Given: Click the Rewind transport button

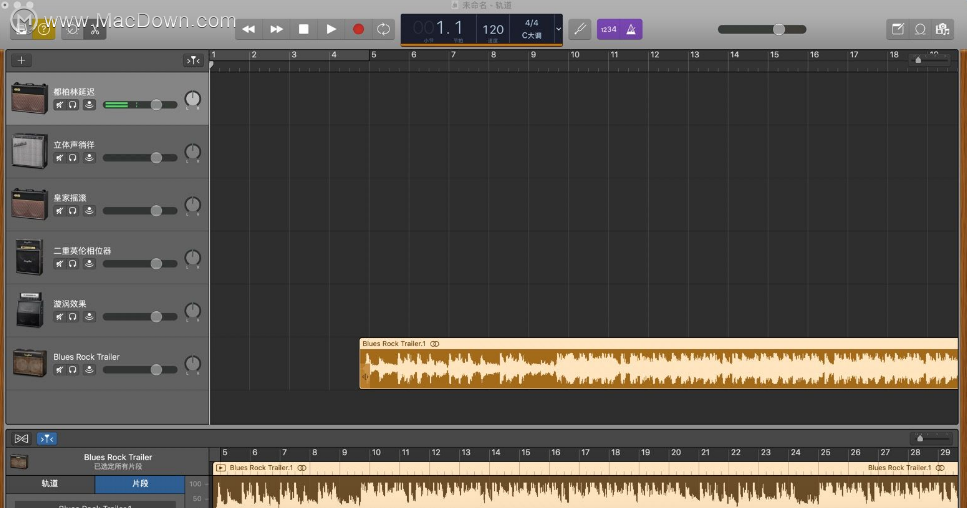Looking at the screenshot, I should coord(249,29).
